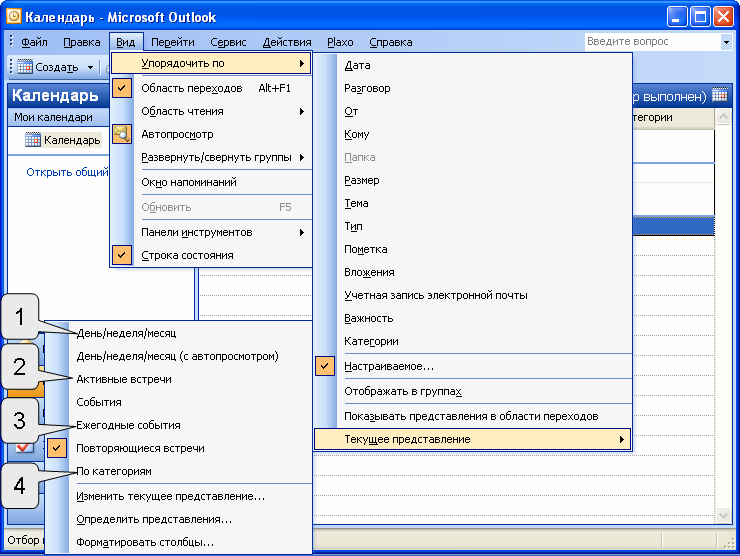Open the Справка menu
This screenshot has height=556, width=740.
391,42
